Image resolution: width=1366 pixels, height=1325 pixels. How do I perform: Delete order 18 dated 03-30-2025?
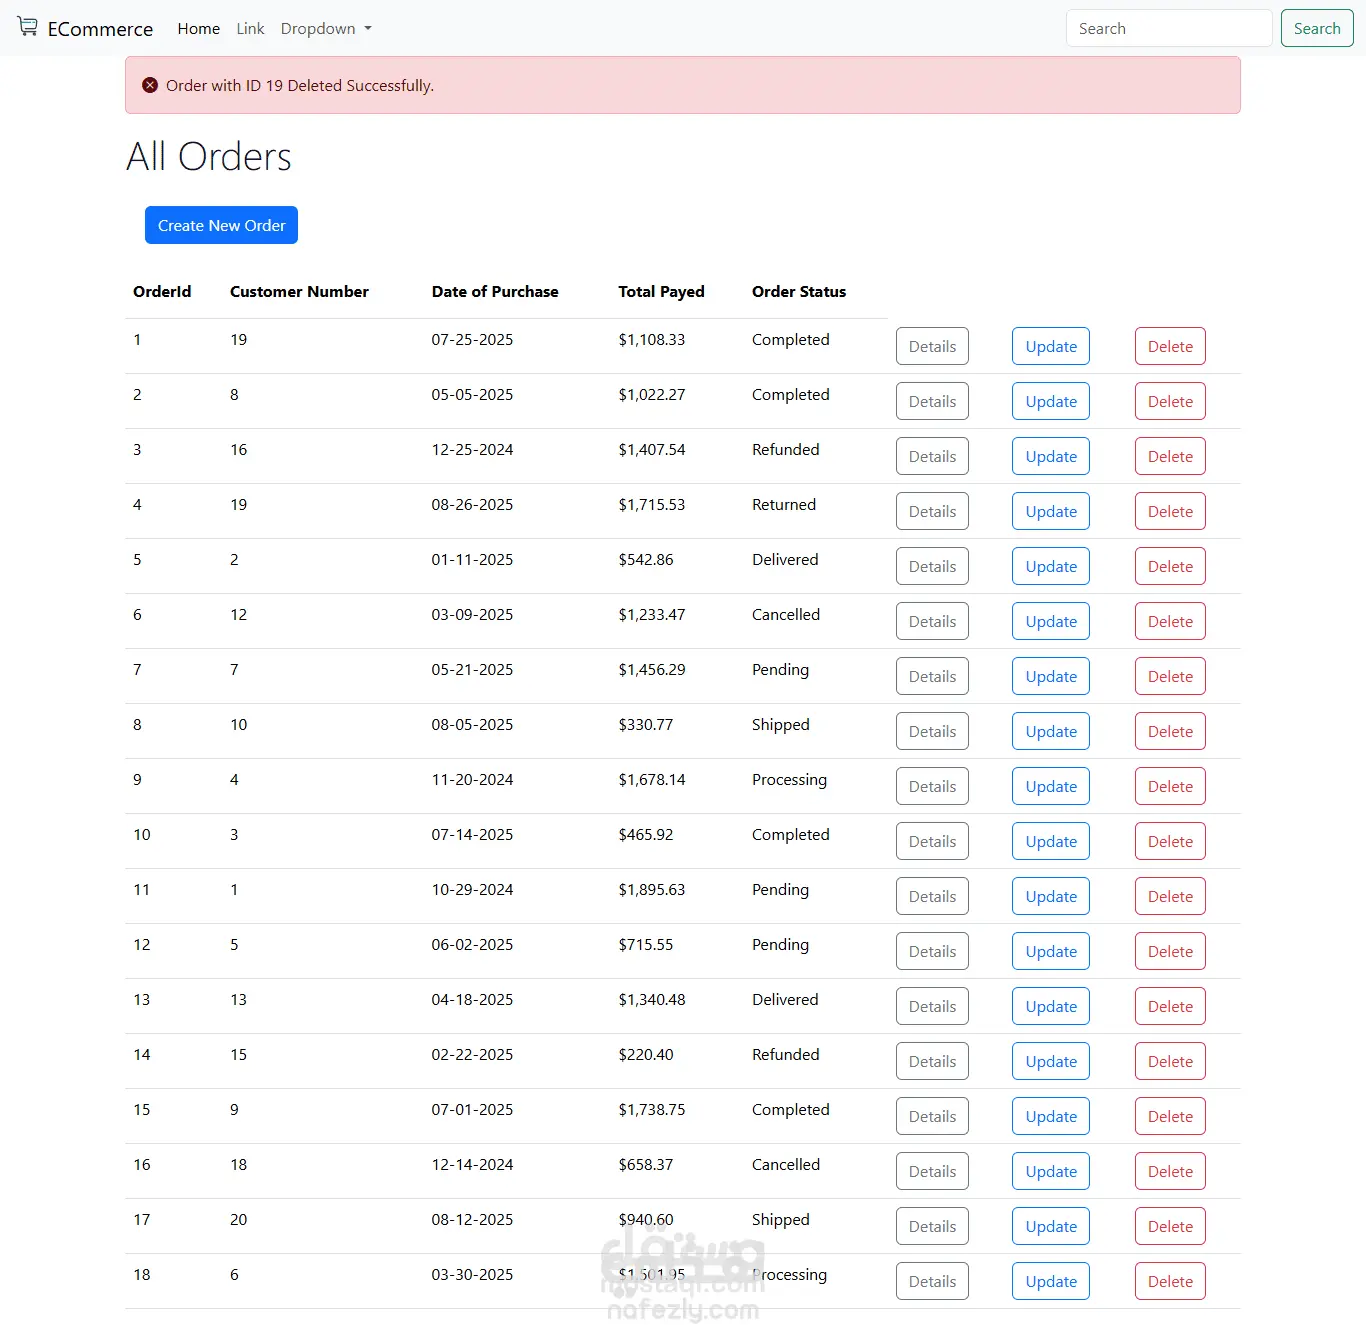pos(1170,1281)
